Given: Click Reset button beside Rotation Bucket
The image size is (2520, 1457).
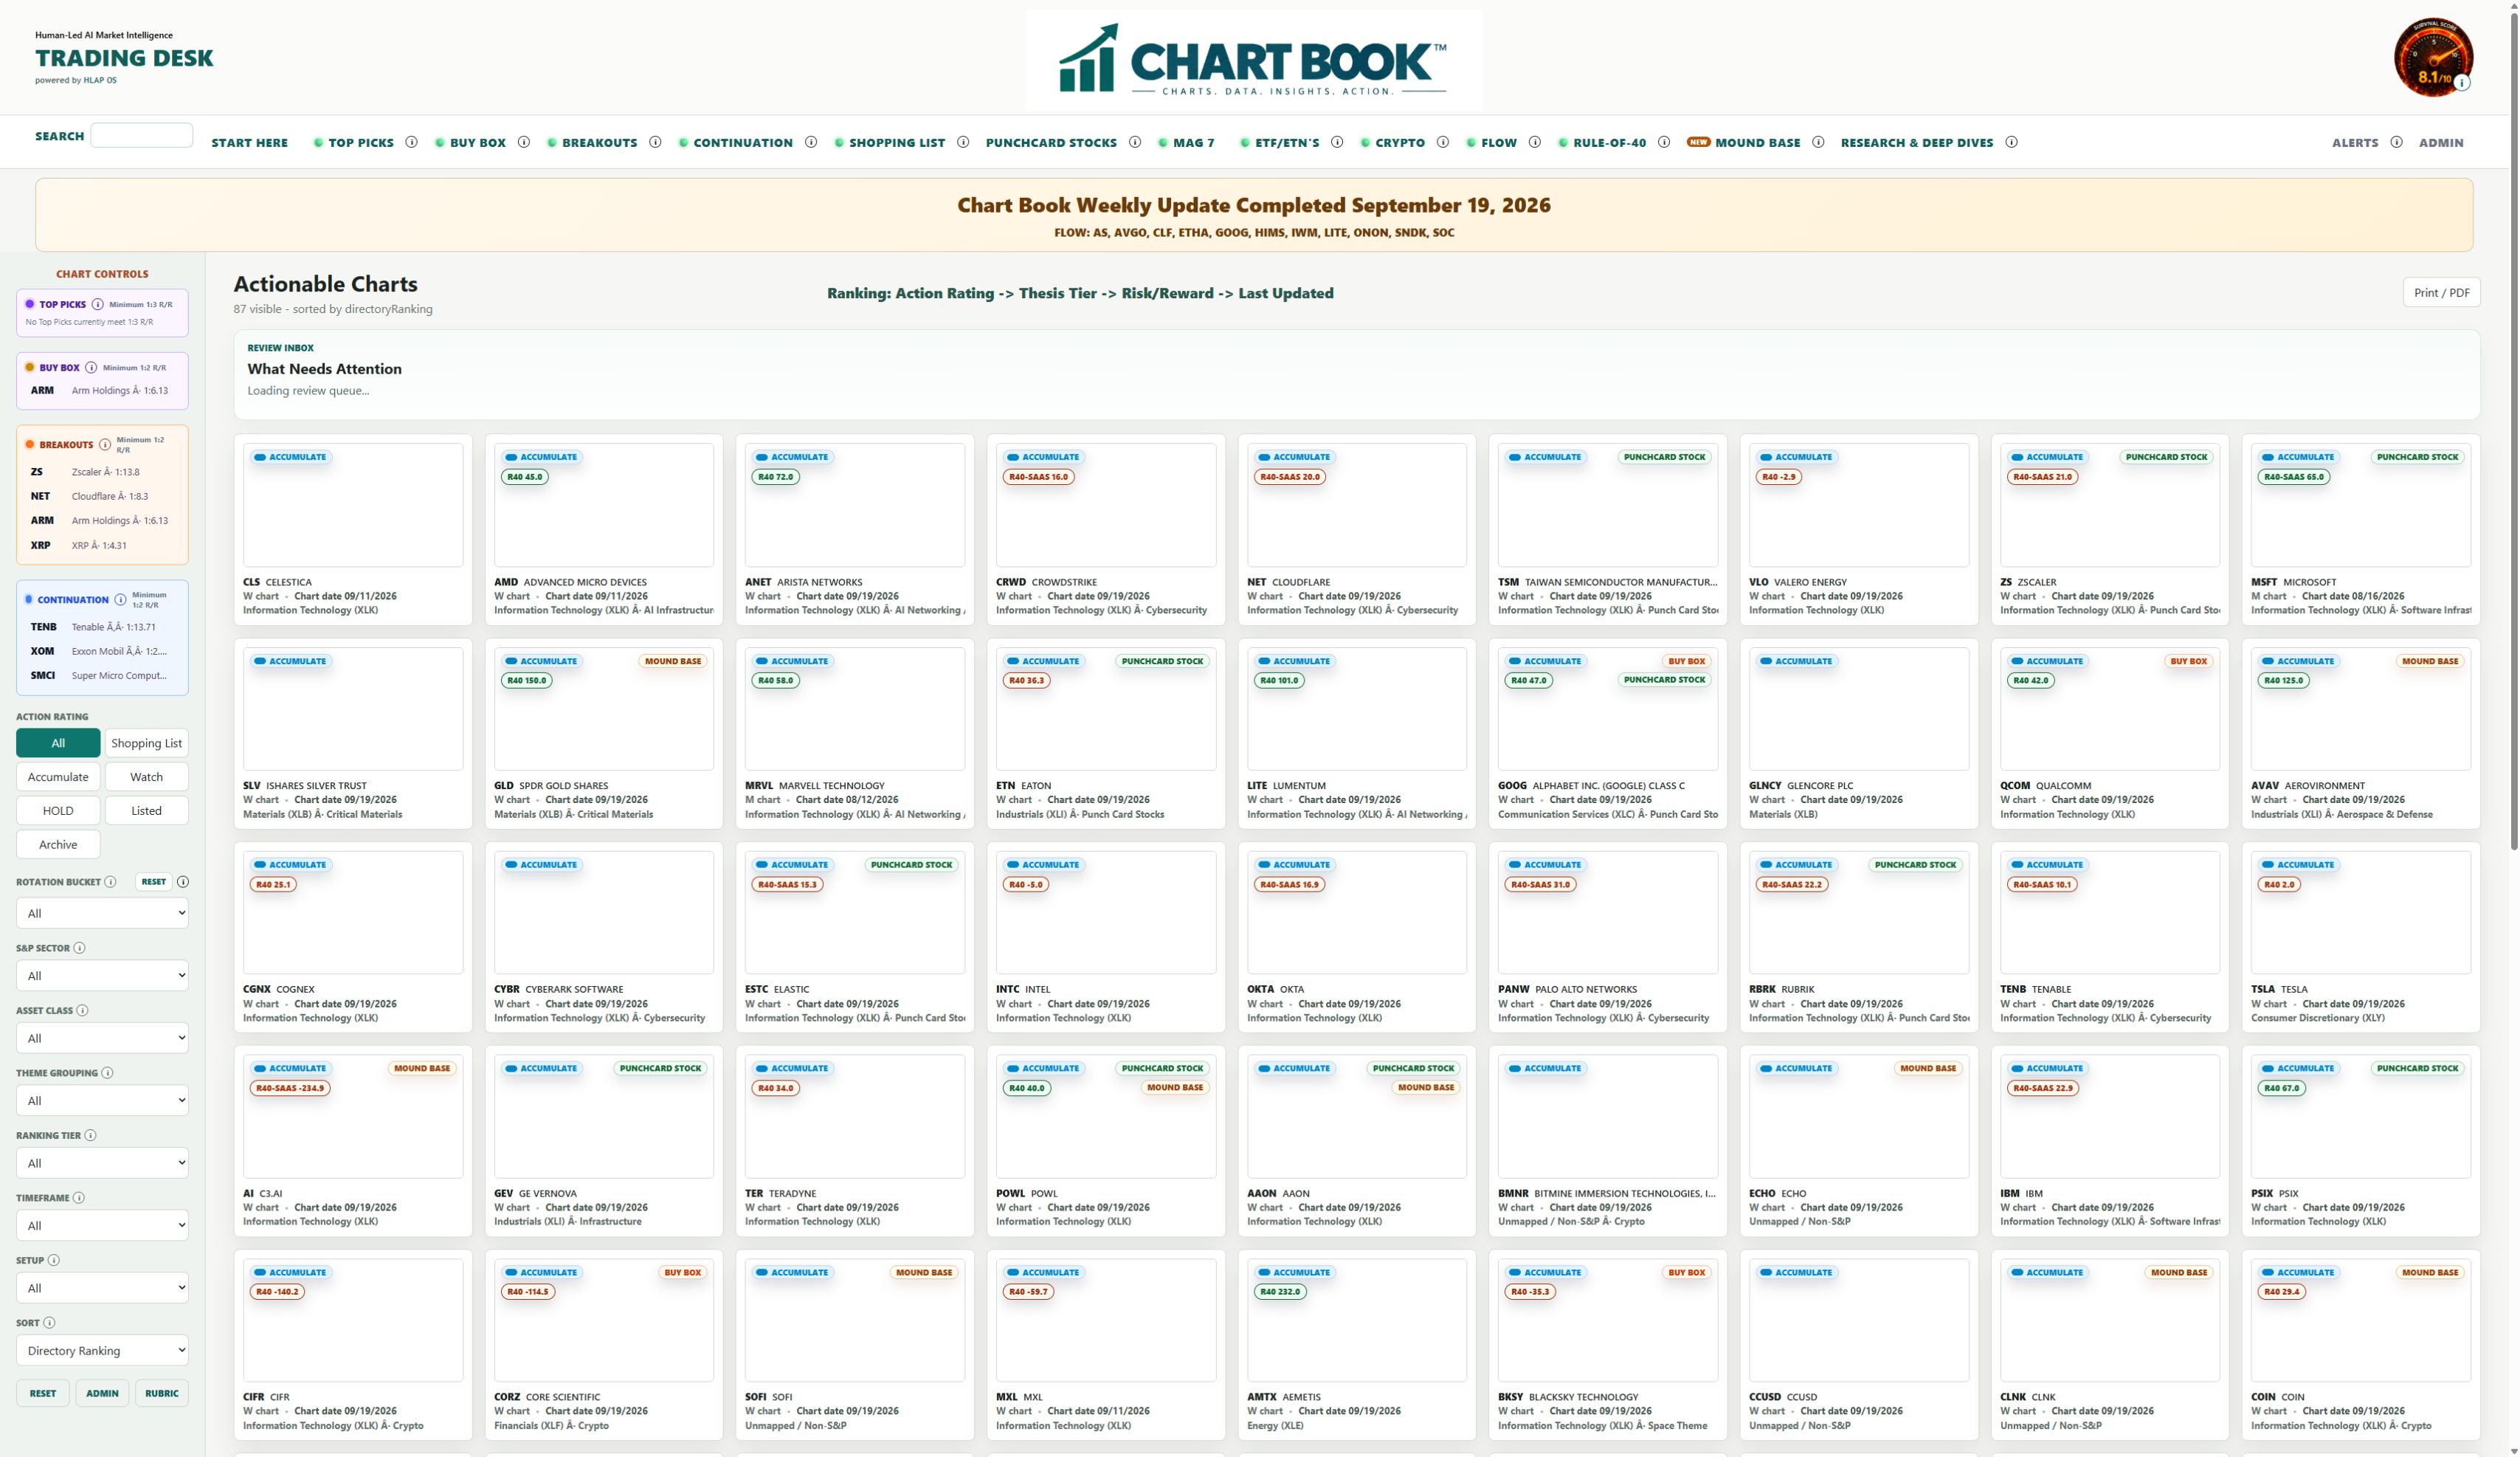Looking at the screenshot, I should coord(154,882).
